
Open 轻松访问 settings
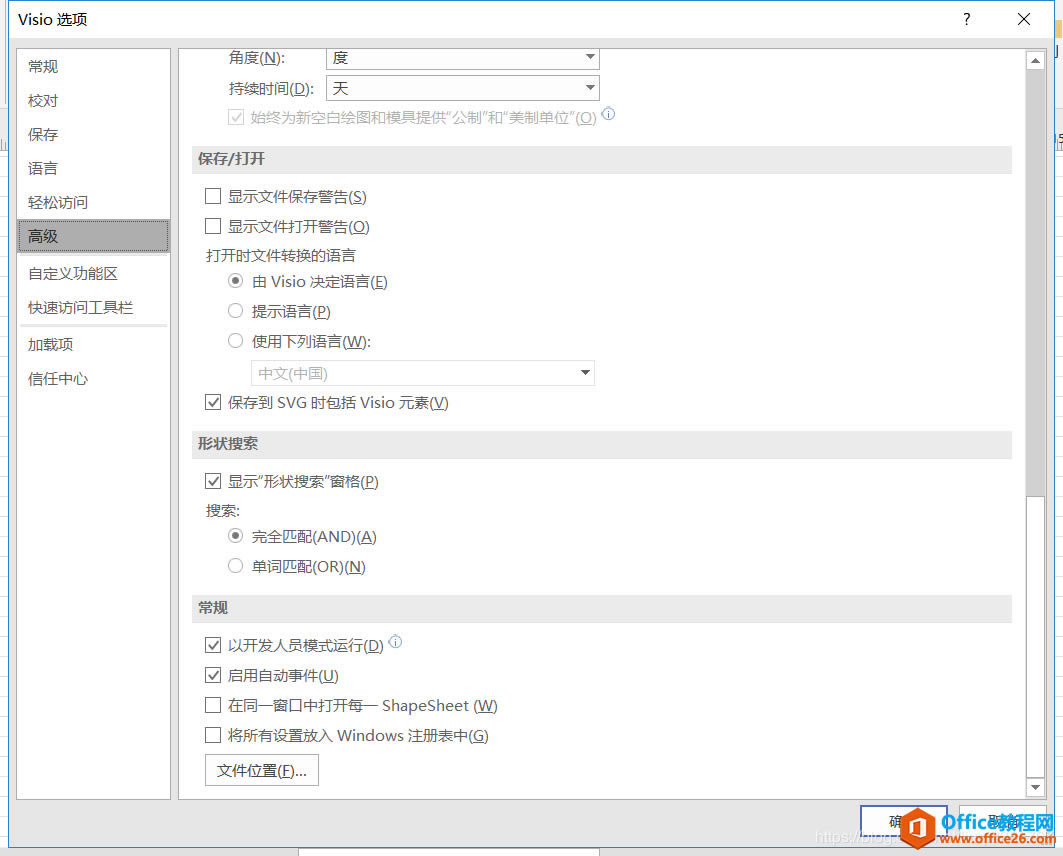pyautogui.click(x=93, y=202)
